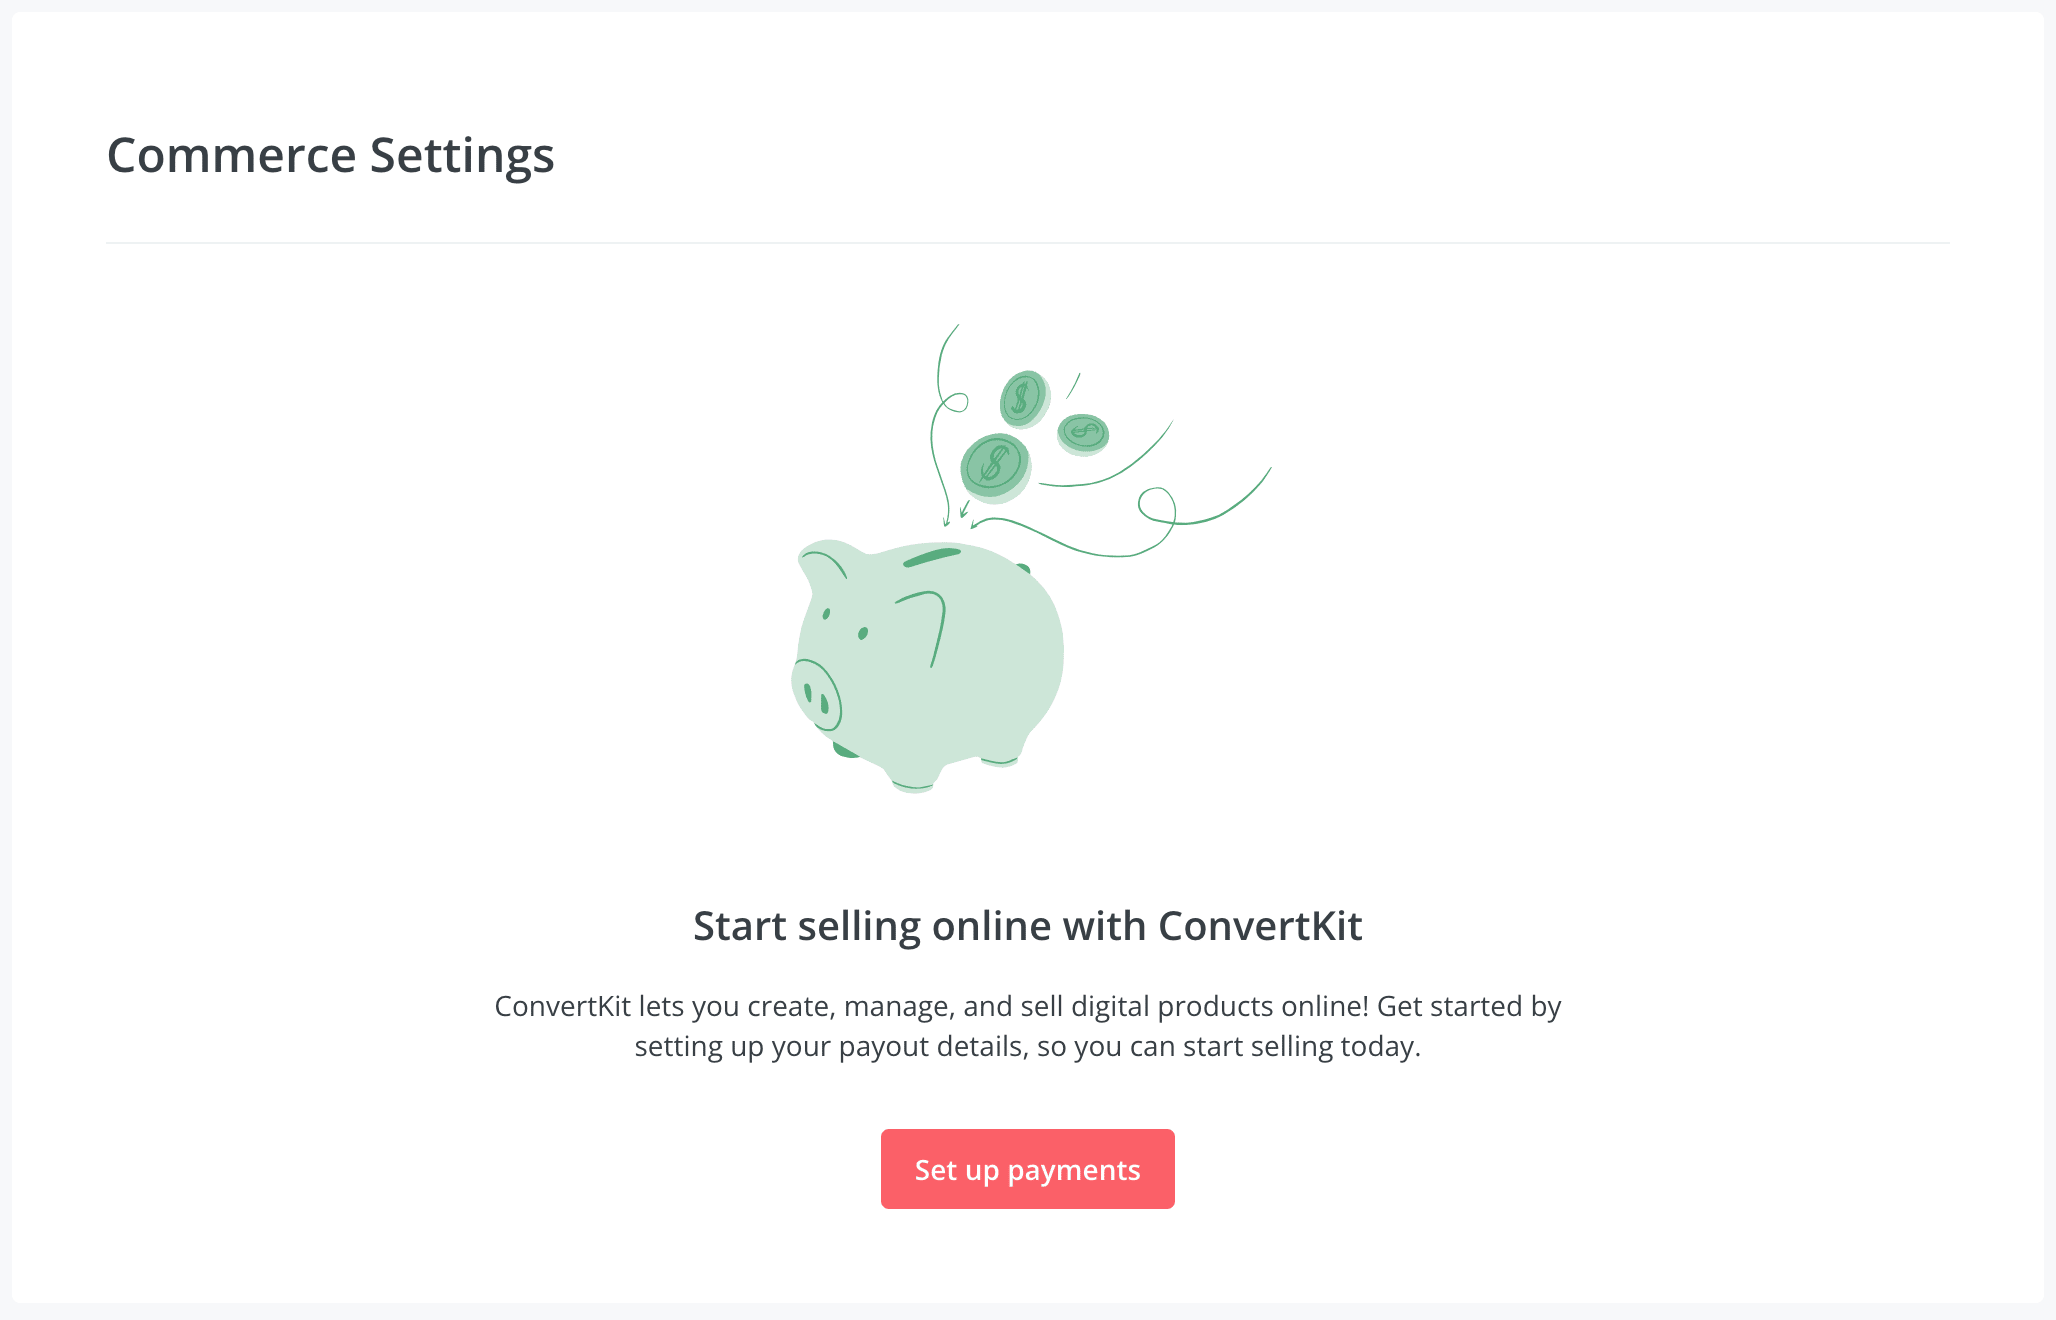Click the Set up payments button
Image resolution: width=2056 pixels, height=1320 pixels.
(1027, 1169)
